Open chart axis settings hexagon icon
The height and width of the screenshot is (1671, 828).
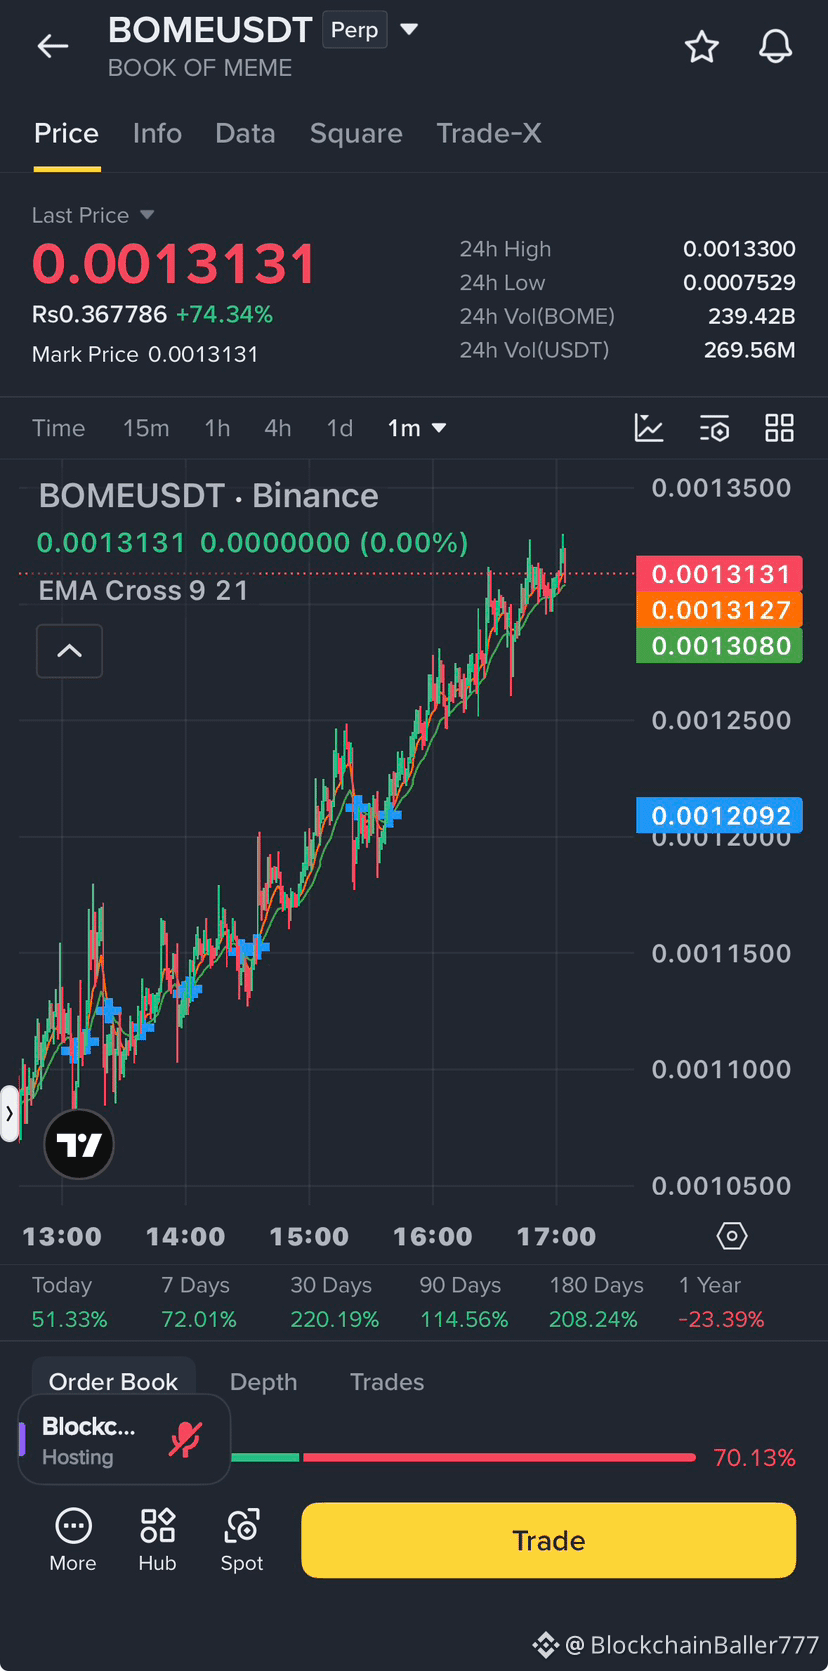(x=732, y=1236)
